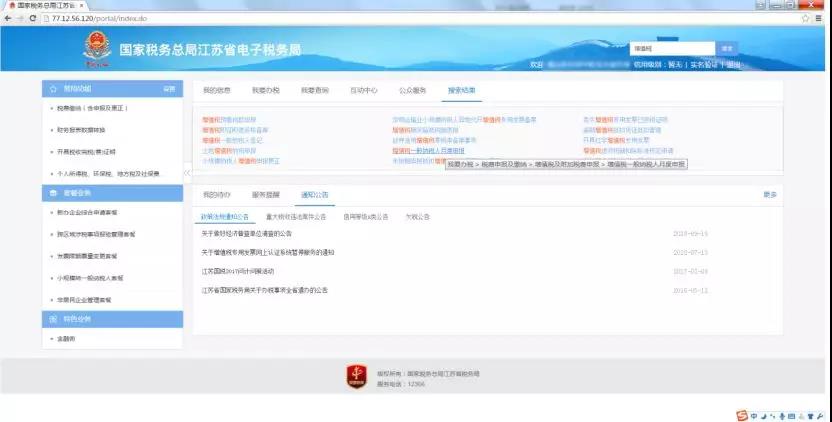Close the browser tab
Image resolution: width=832 pixels, height=422 pixels.
pyautogui.click(x=81, y=5)
